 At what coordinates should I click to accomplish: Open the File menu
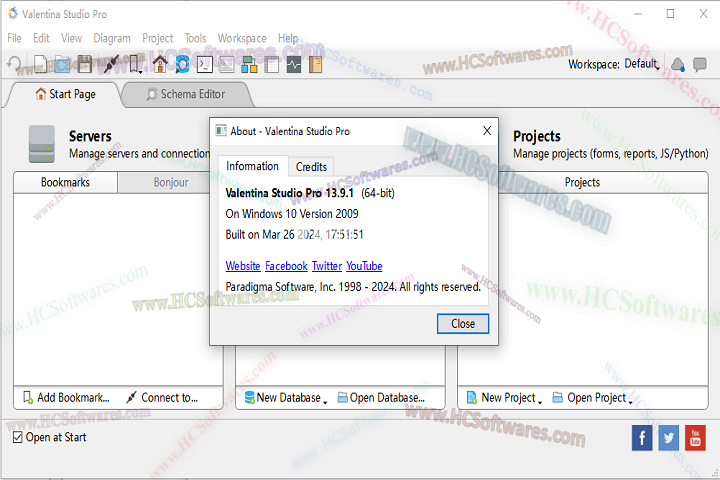pos(14,38)
